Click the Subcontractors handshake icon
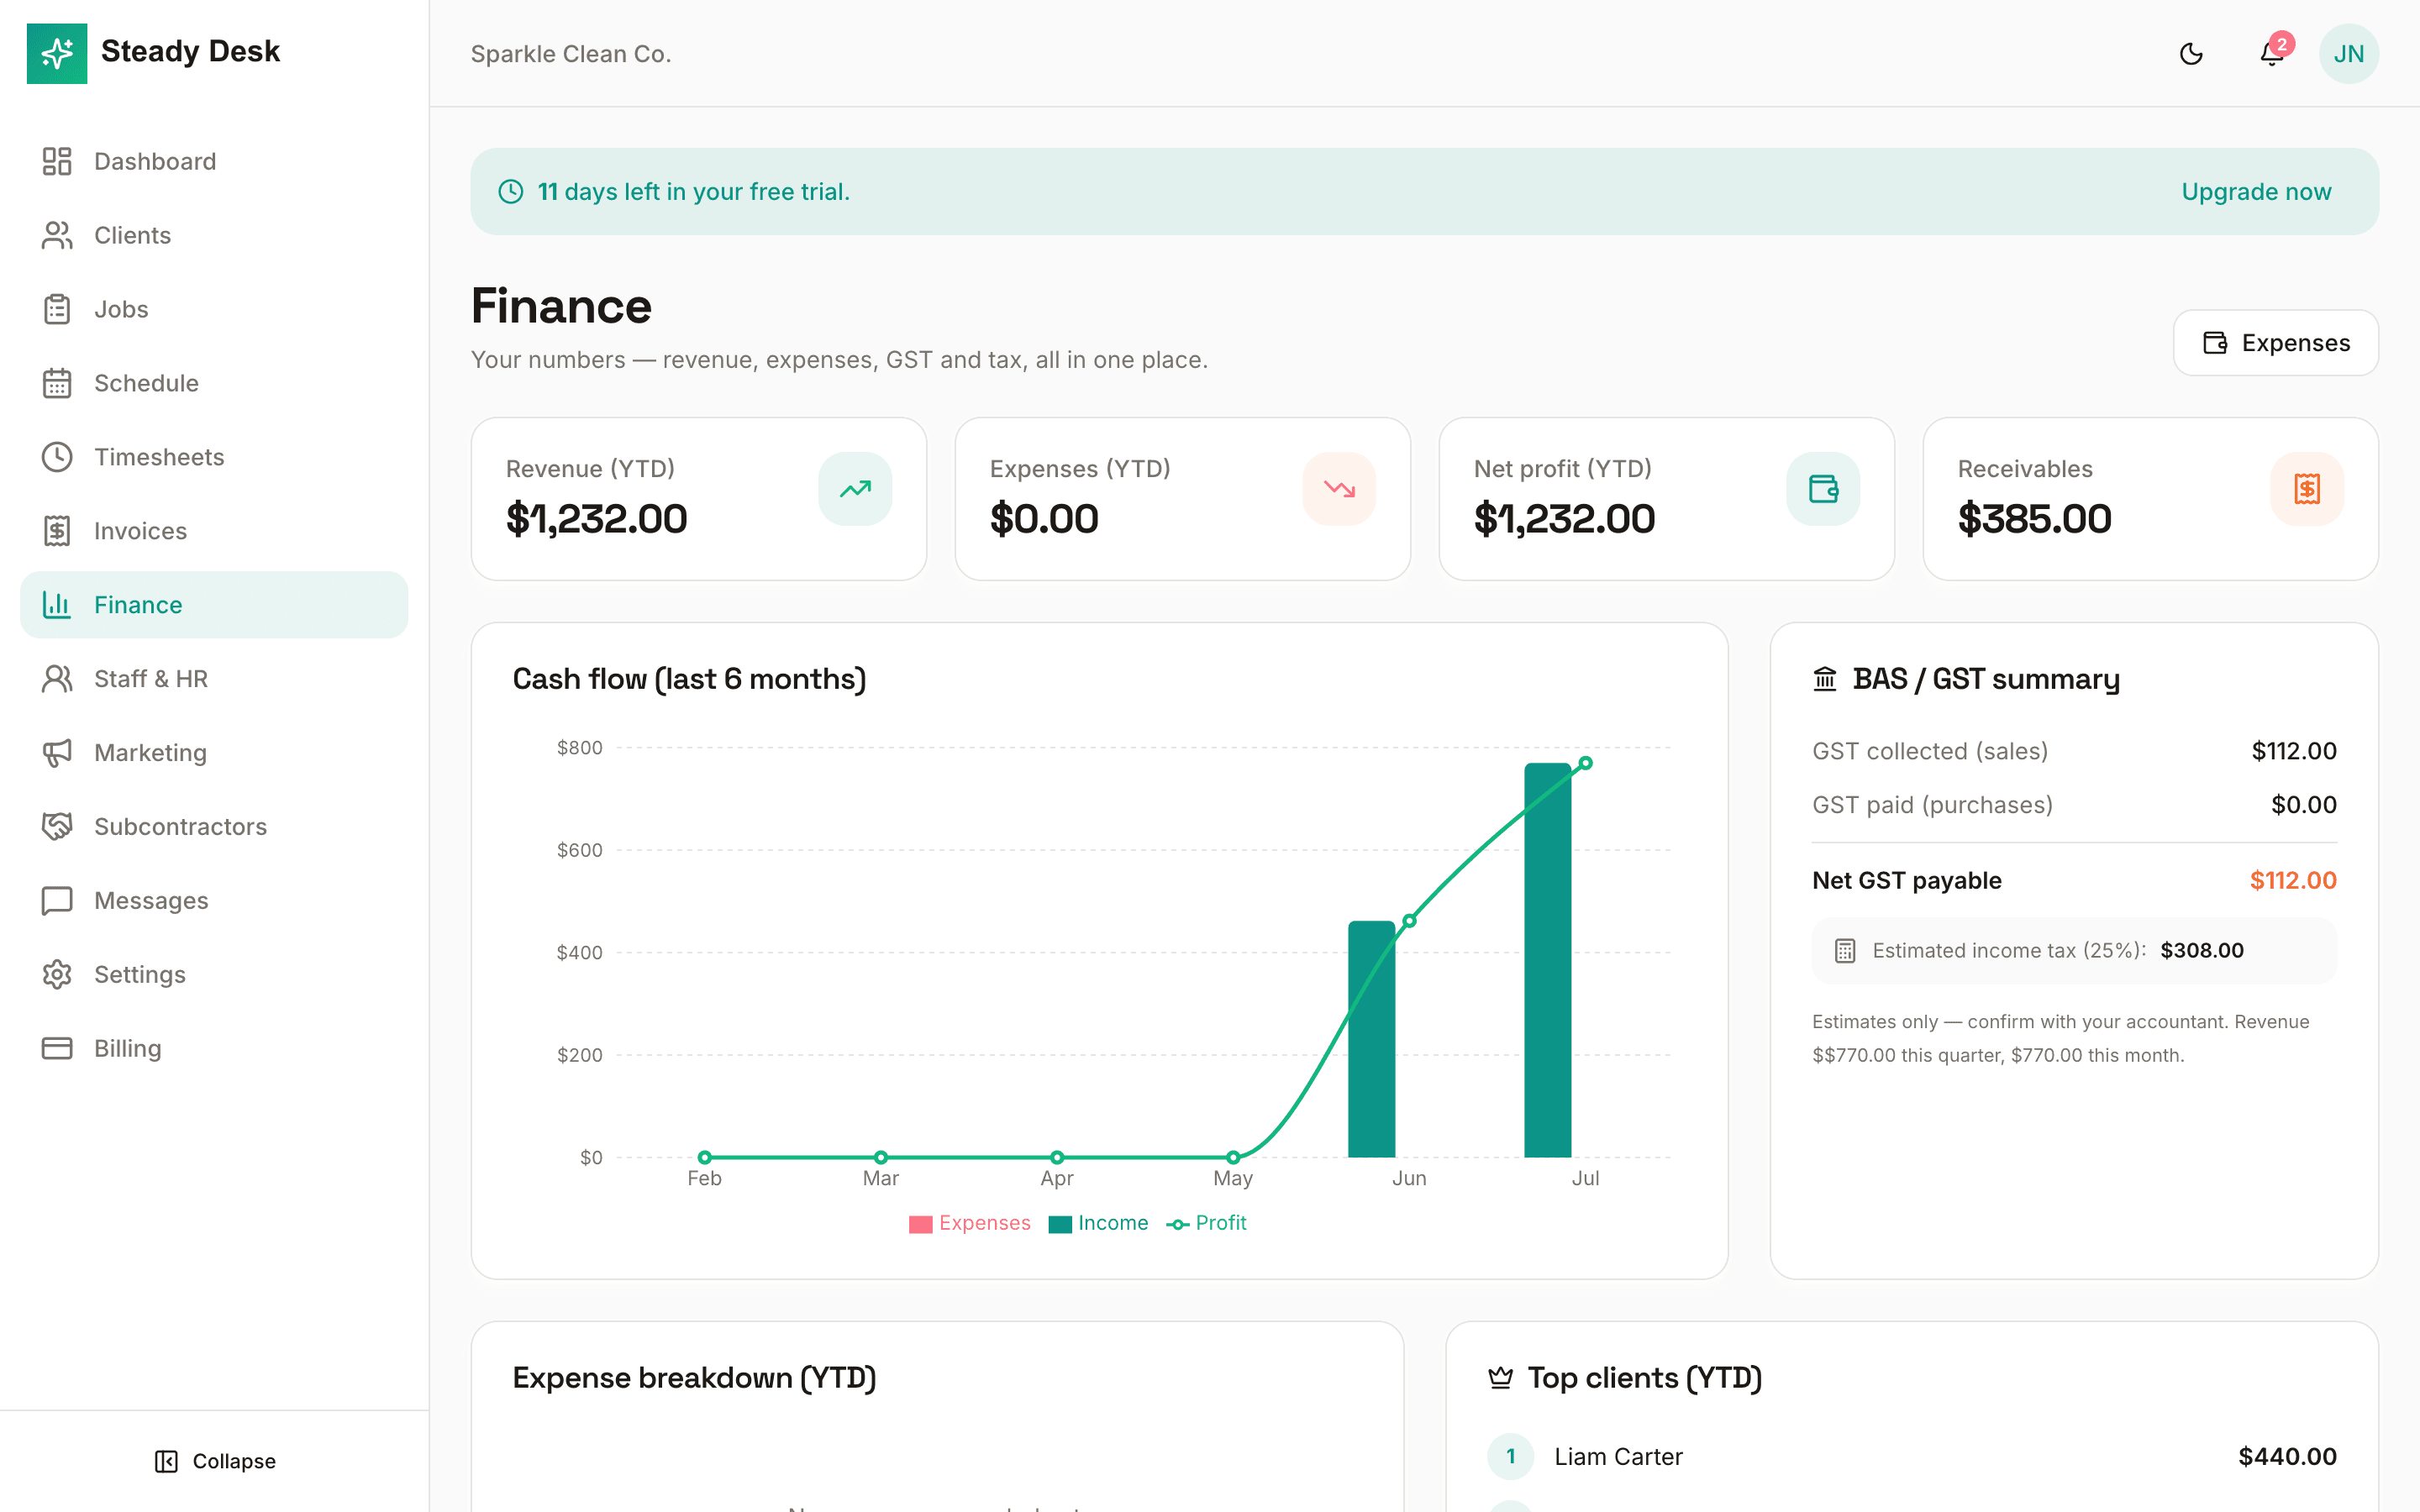The height and width of the screenshot is (1512, 2420). [x=57, y=827]
